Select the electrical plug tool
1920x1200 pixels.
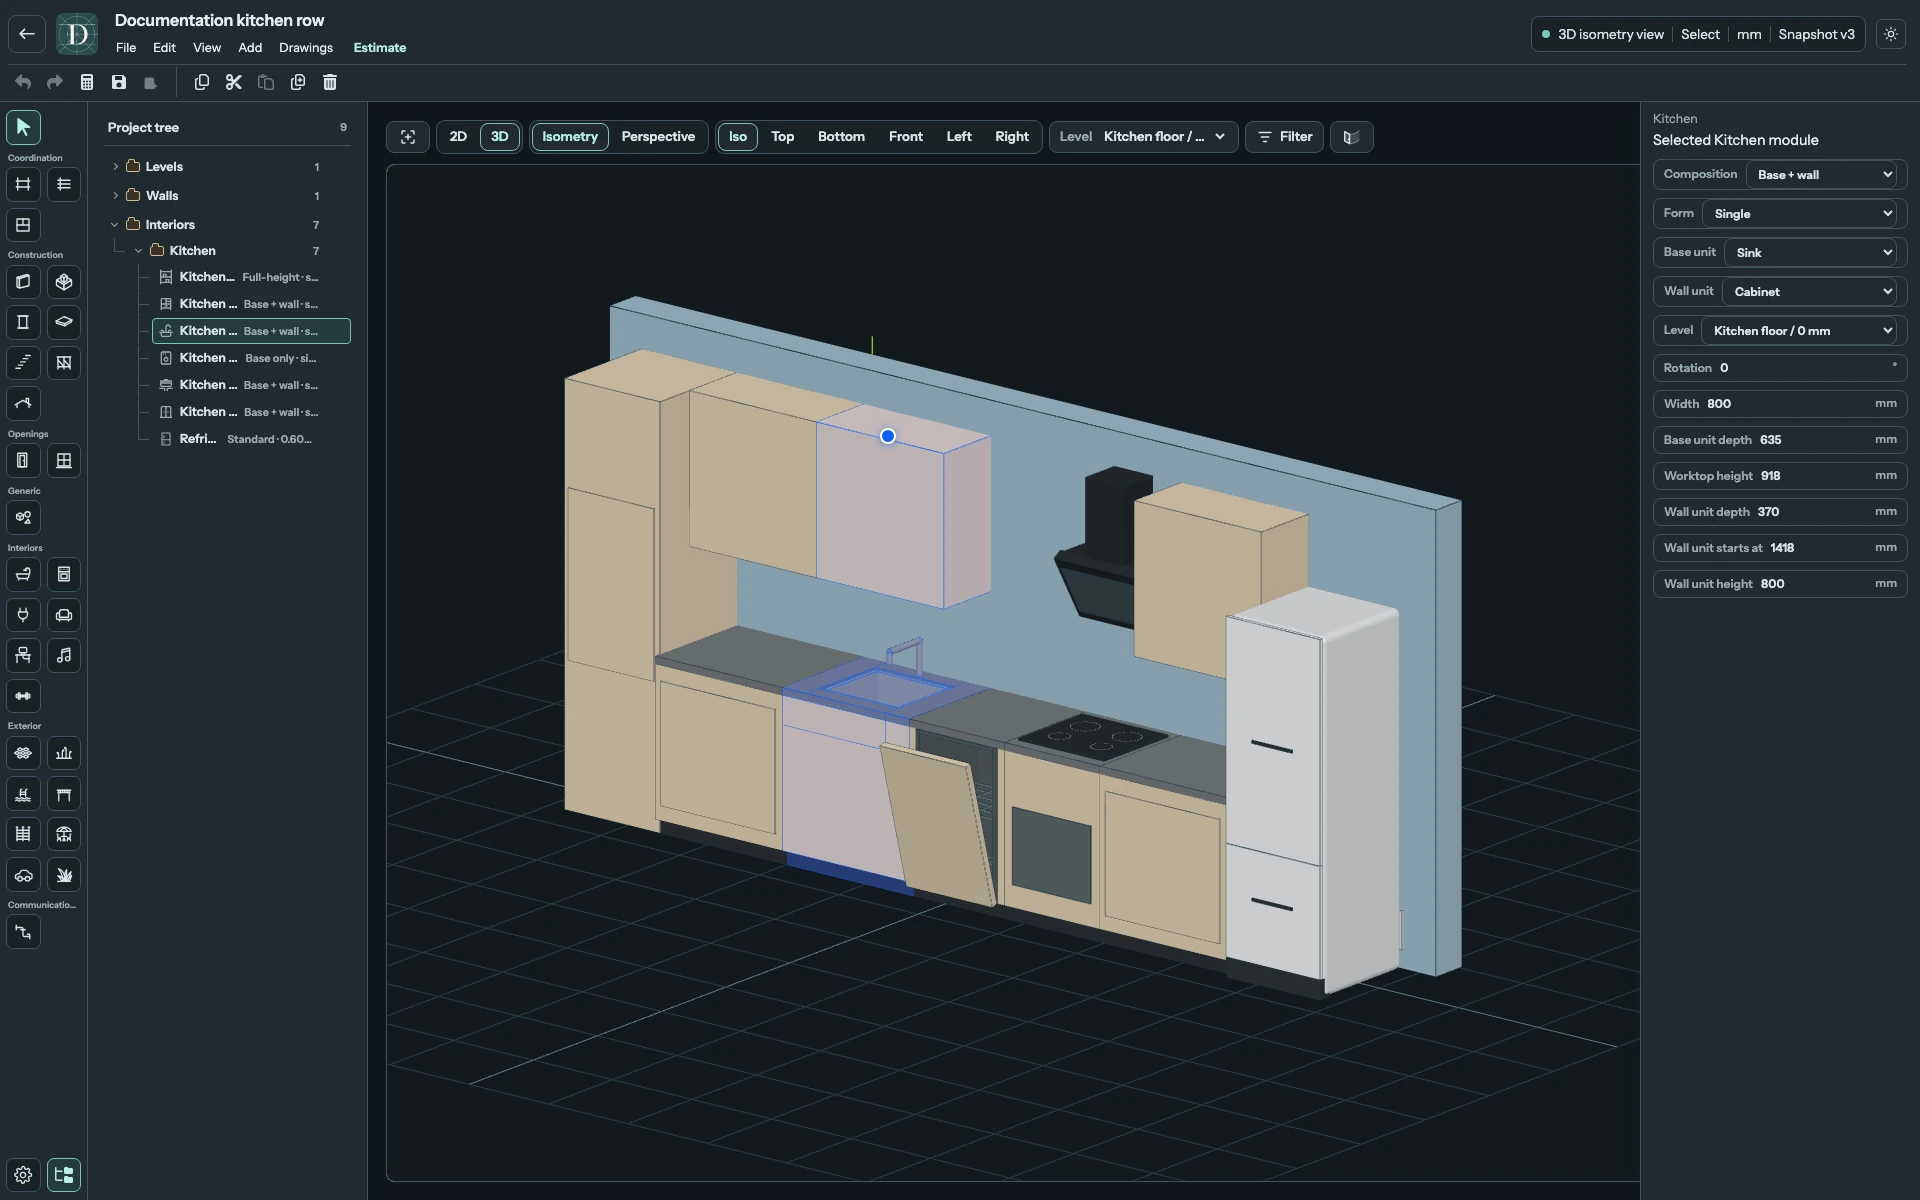(x=23, y=615)
